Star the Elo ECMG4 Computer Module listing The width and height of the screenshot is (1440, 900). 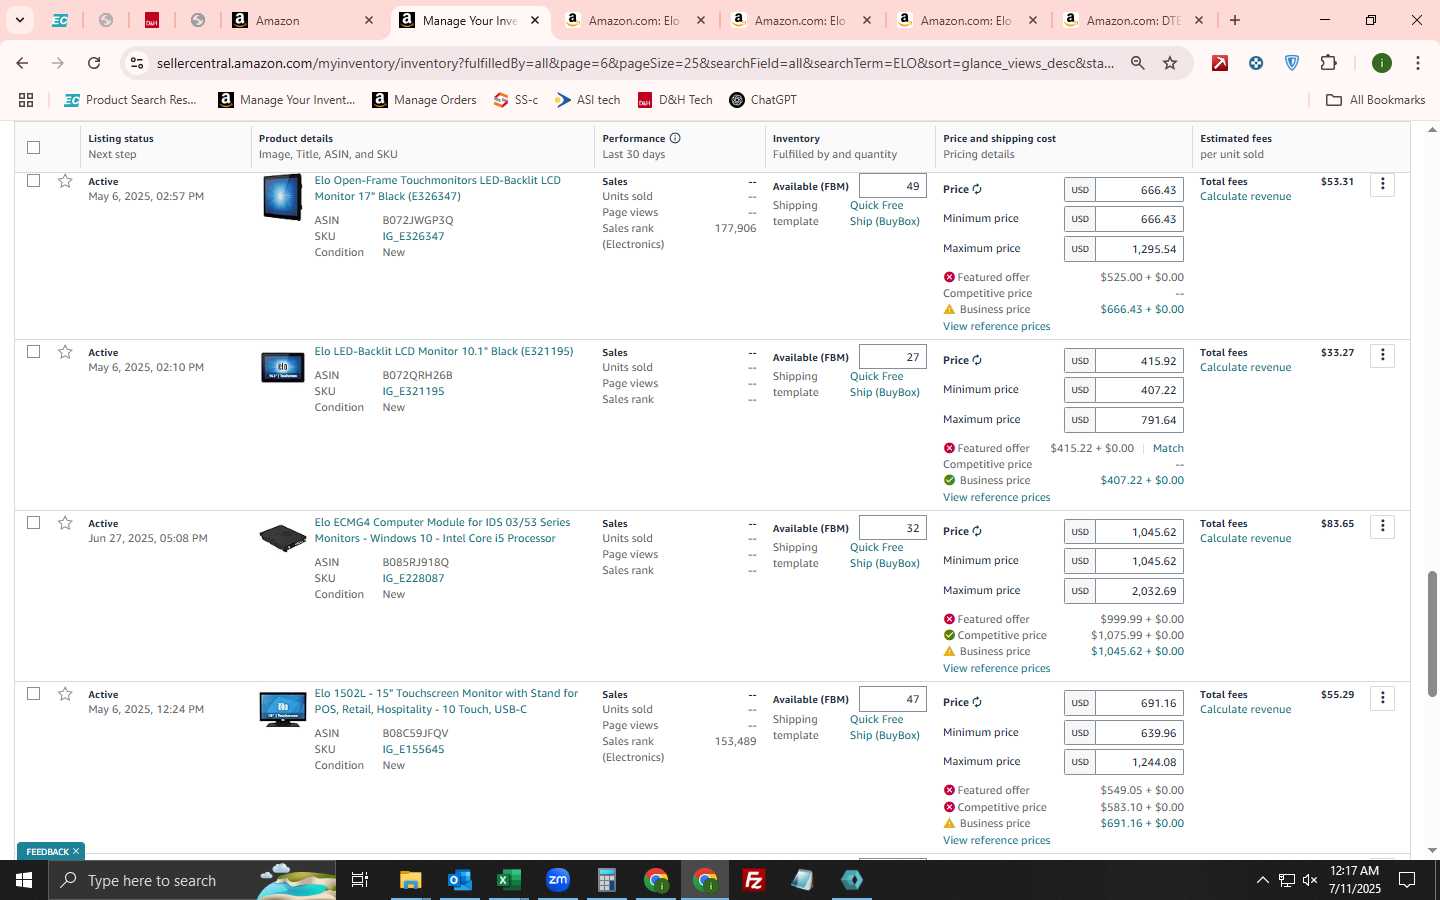(65, 523)
